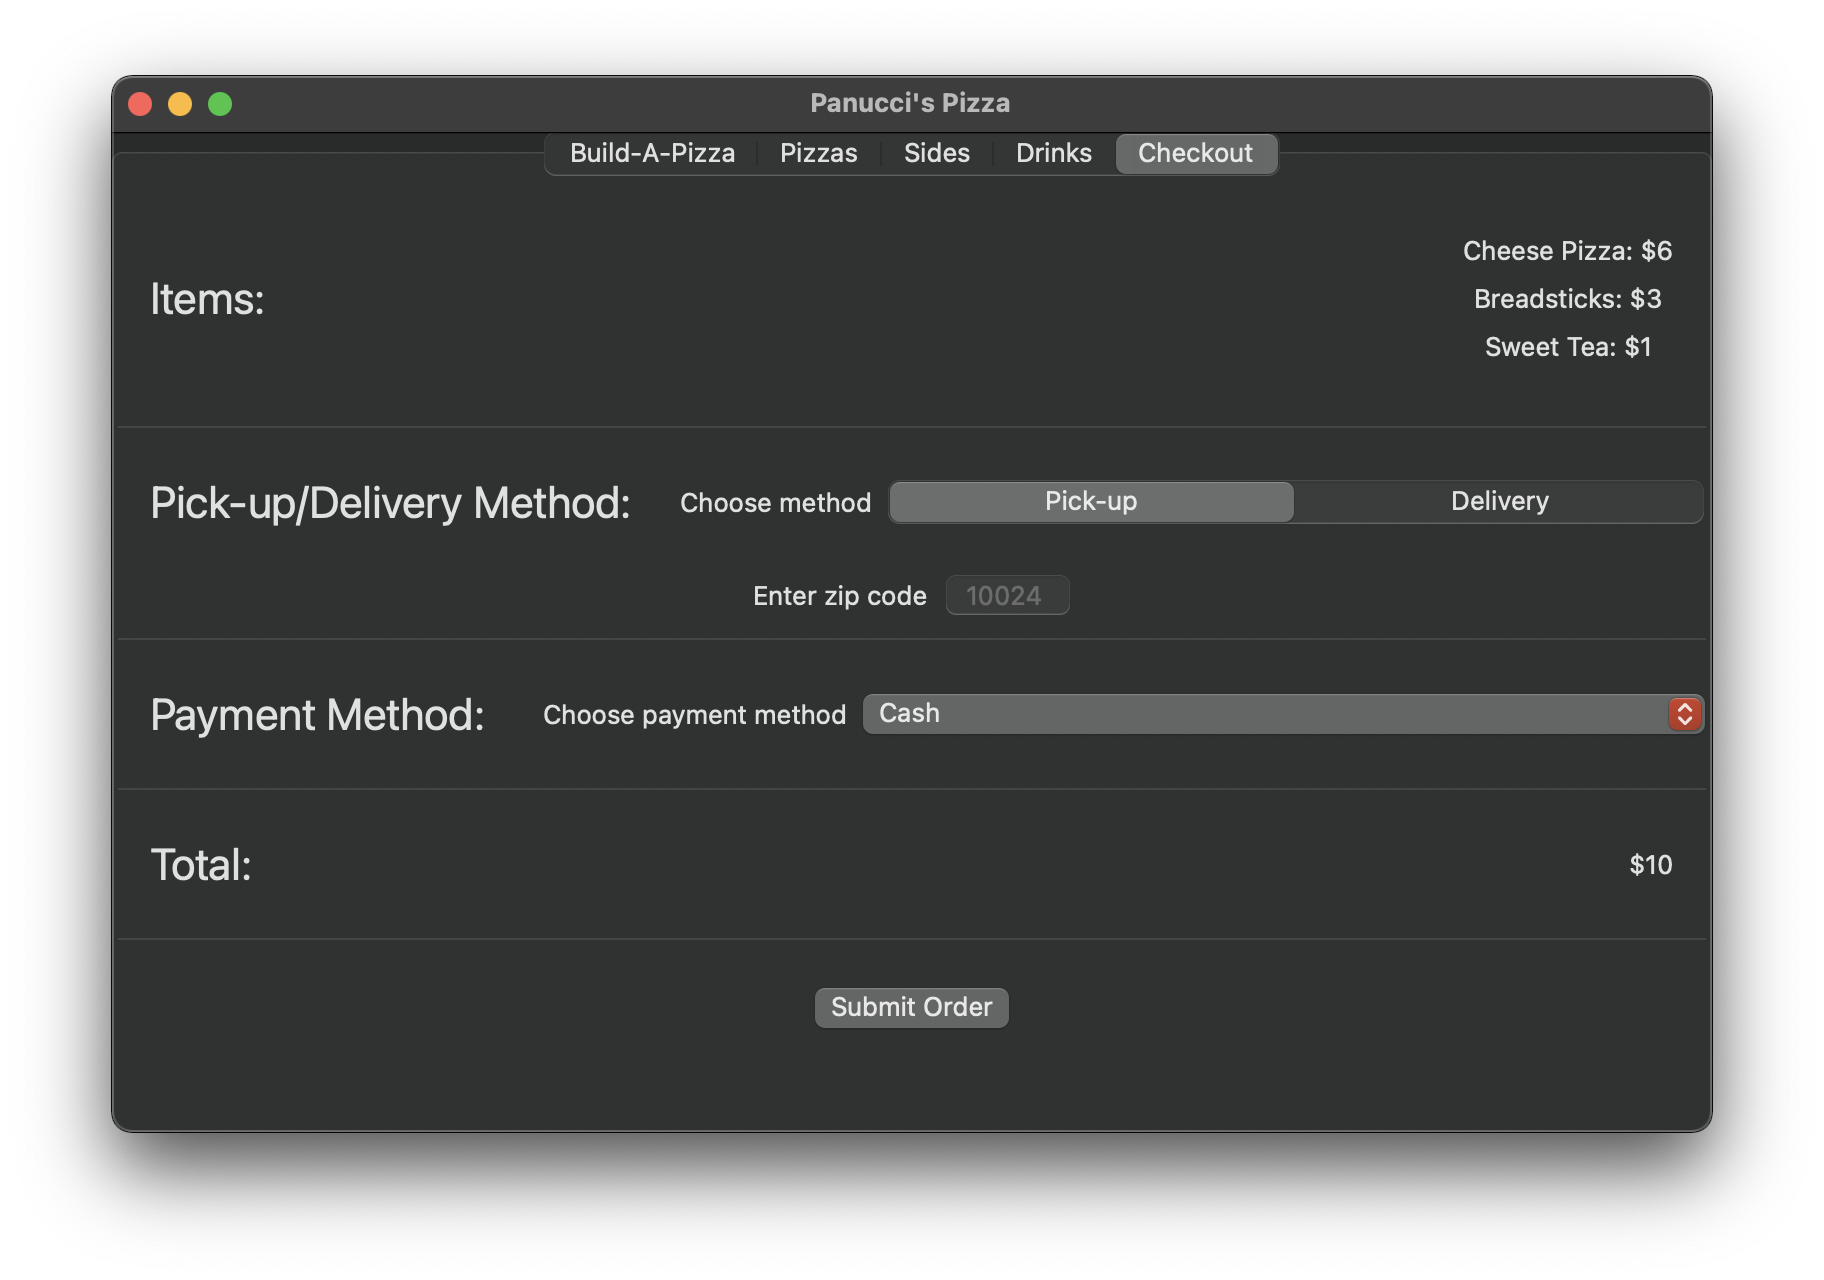Close the Panucci's Pizza window
Image resolution: width=1824 pixels, height=1280 pixels.
141,104
